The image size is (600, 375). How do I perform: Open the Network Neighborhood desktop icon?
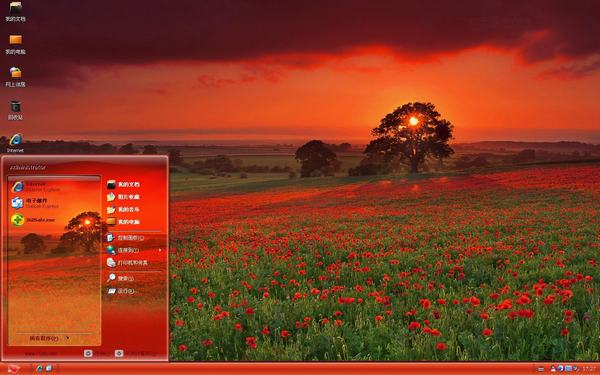tap(15, 77)
